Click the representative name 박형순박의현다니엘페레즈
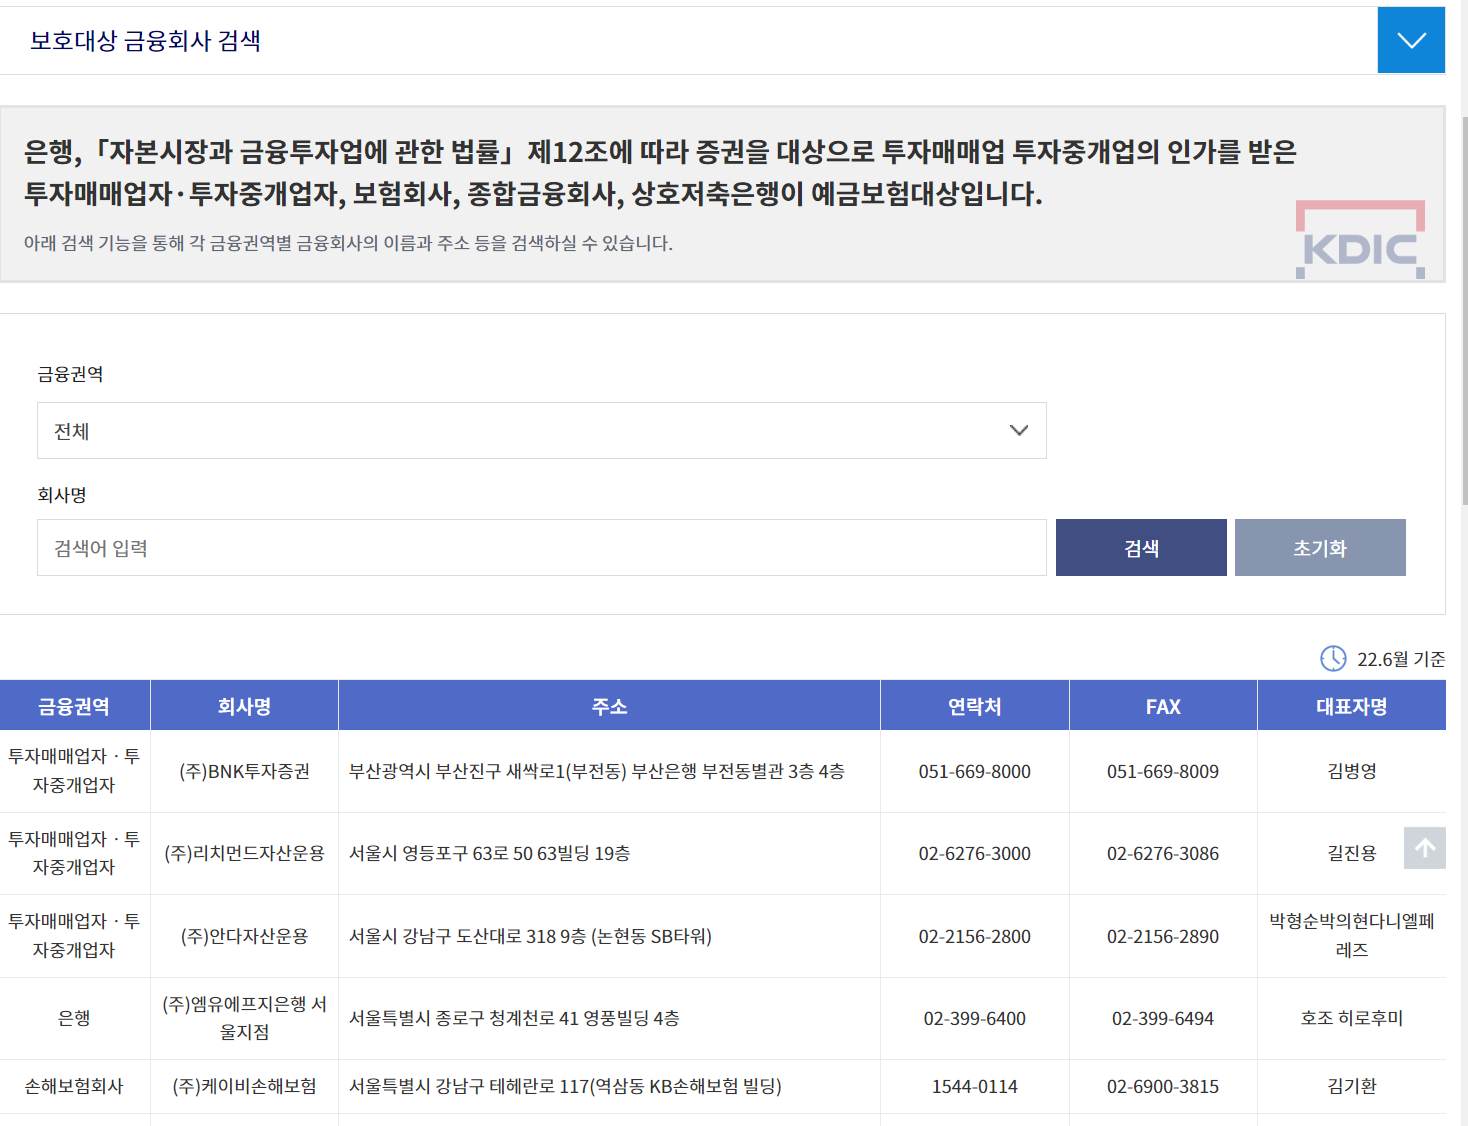 click(x=1352, y=935)
